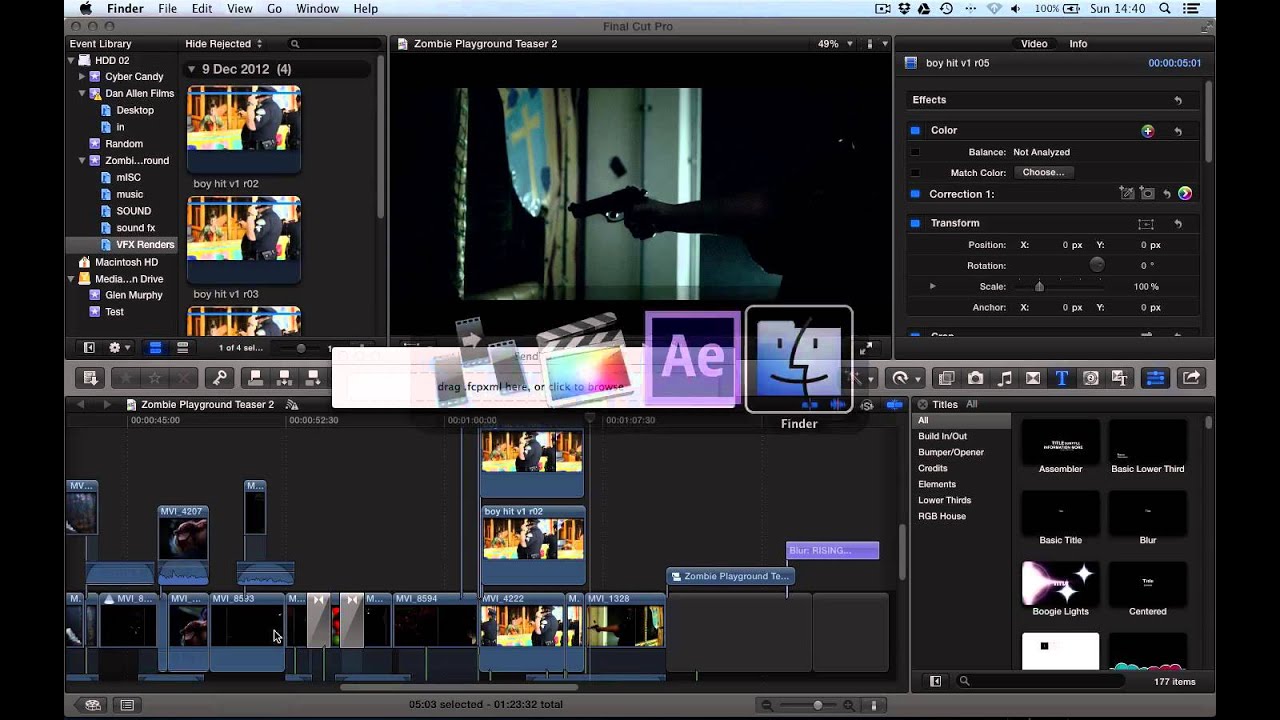Image resolution: width=1280 pixels, height=720 pixels.
Task: Click timeline history back arrow
Action: click(81, 405)
